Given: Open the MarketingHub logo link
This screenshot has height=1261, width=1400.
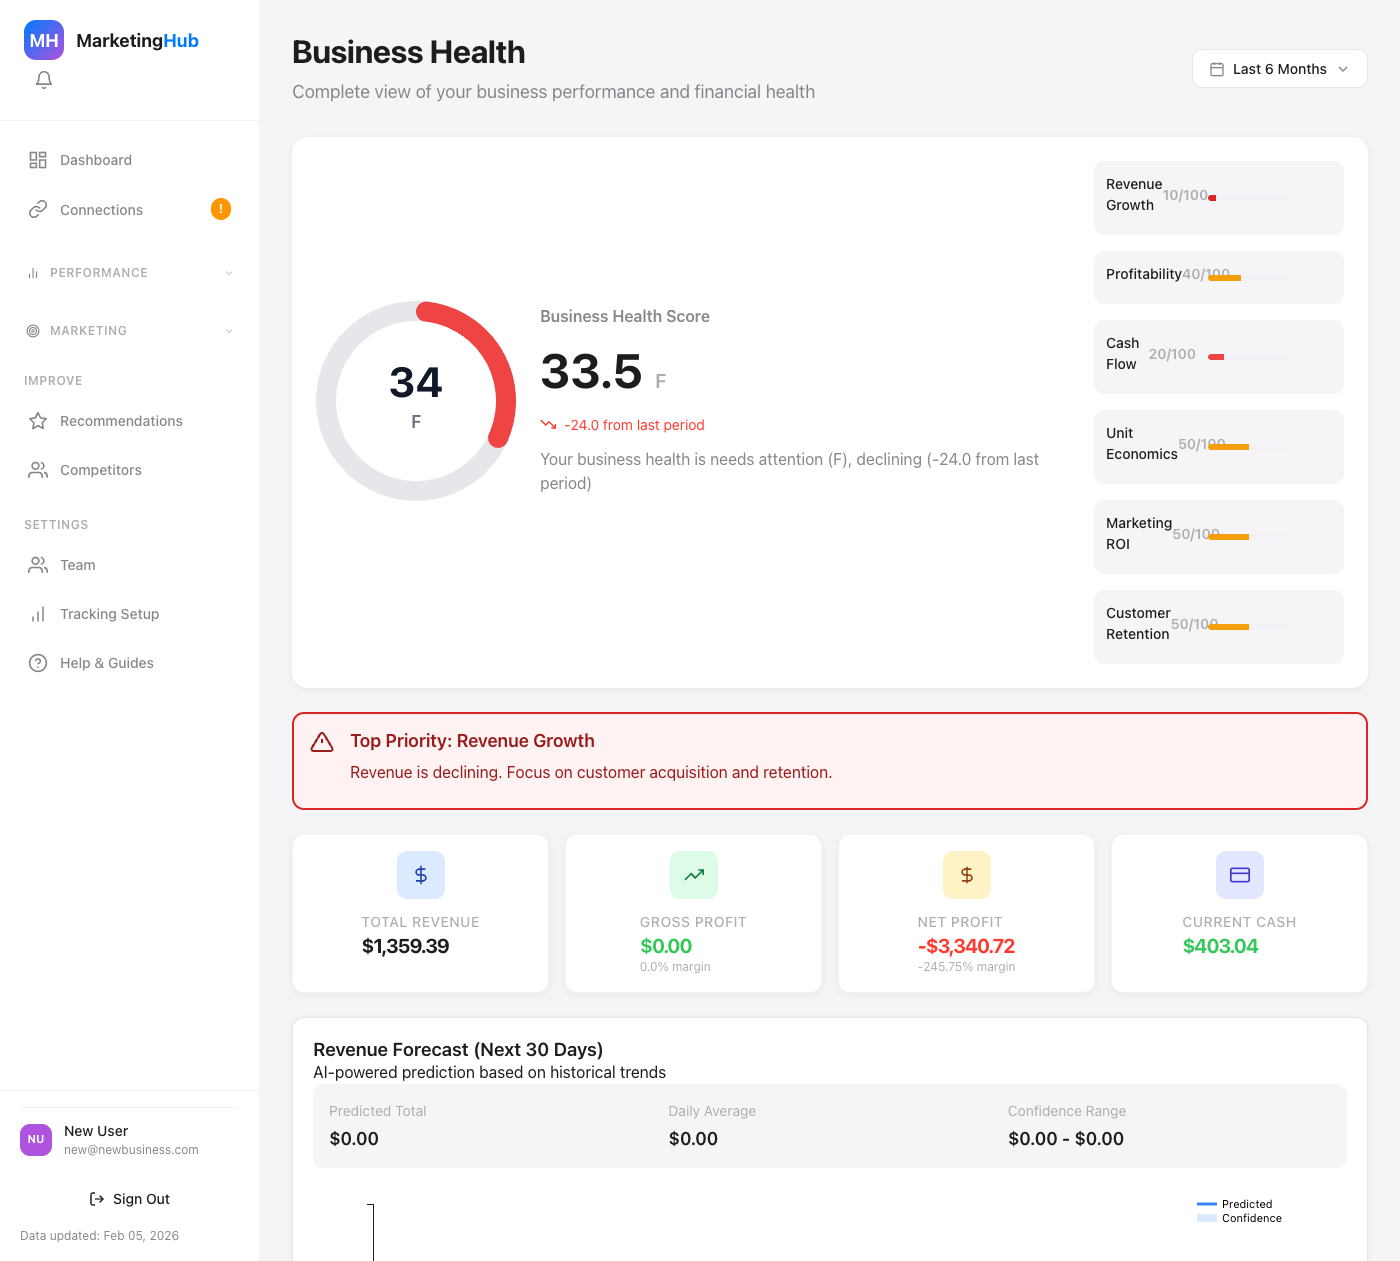Looking at the screenshot, I should pyautogui.click(x=110, y=40).
